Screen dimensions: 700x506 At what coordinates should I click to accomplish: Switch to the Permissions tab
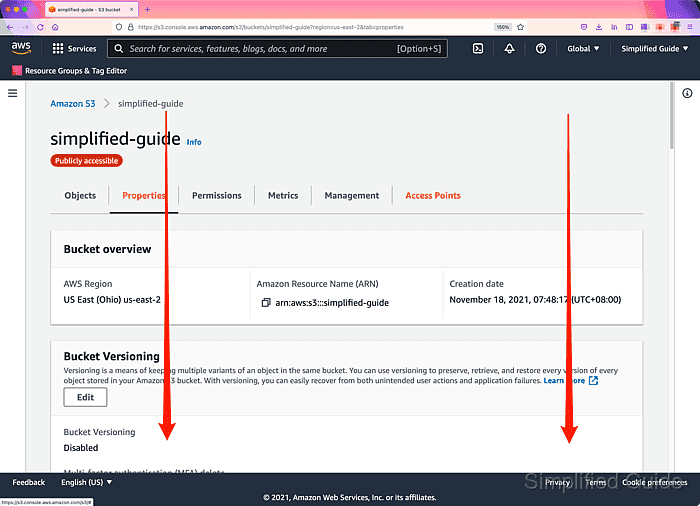tap(217, 196)
